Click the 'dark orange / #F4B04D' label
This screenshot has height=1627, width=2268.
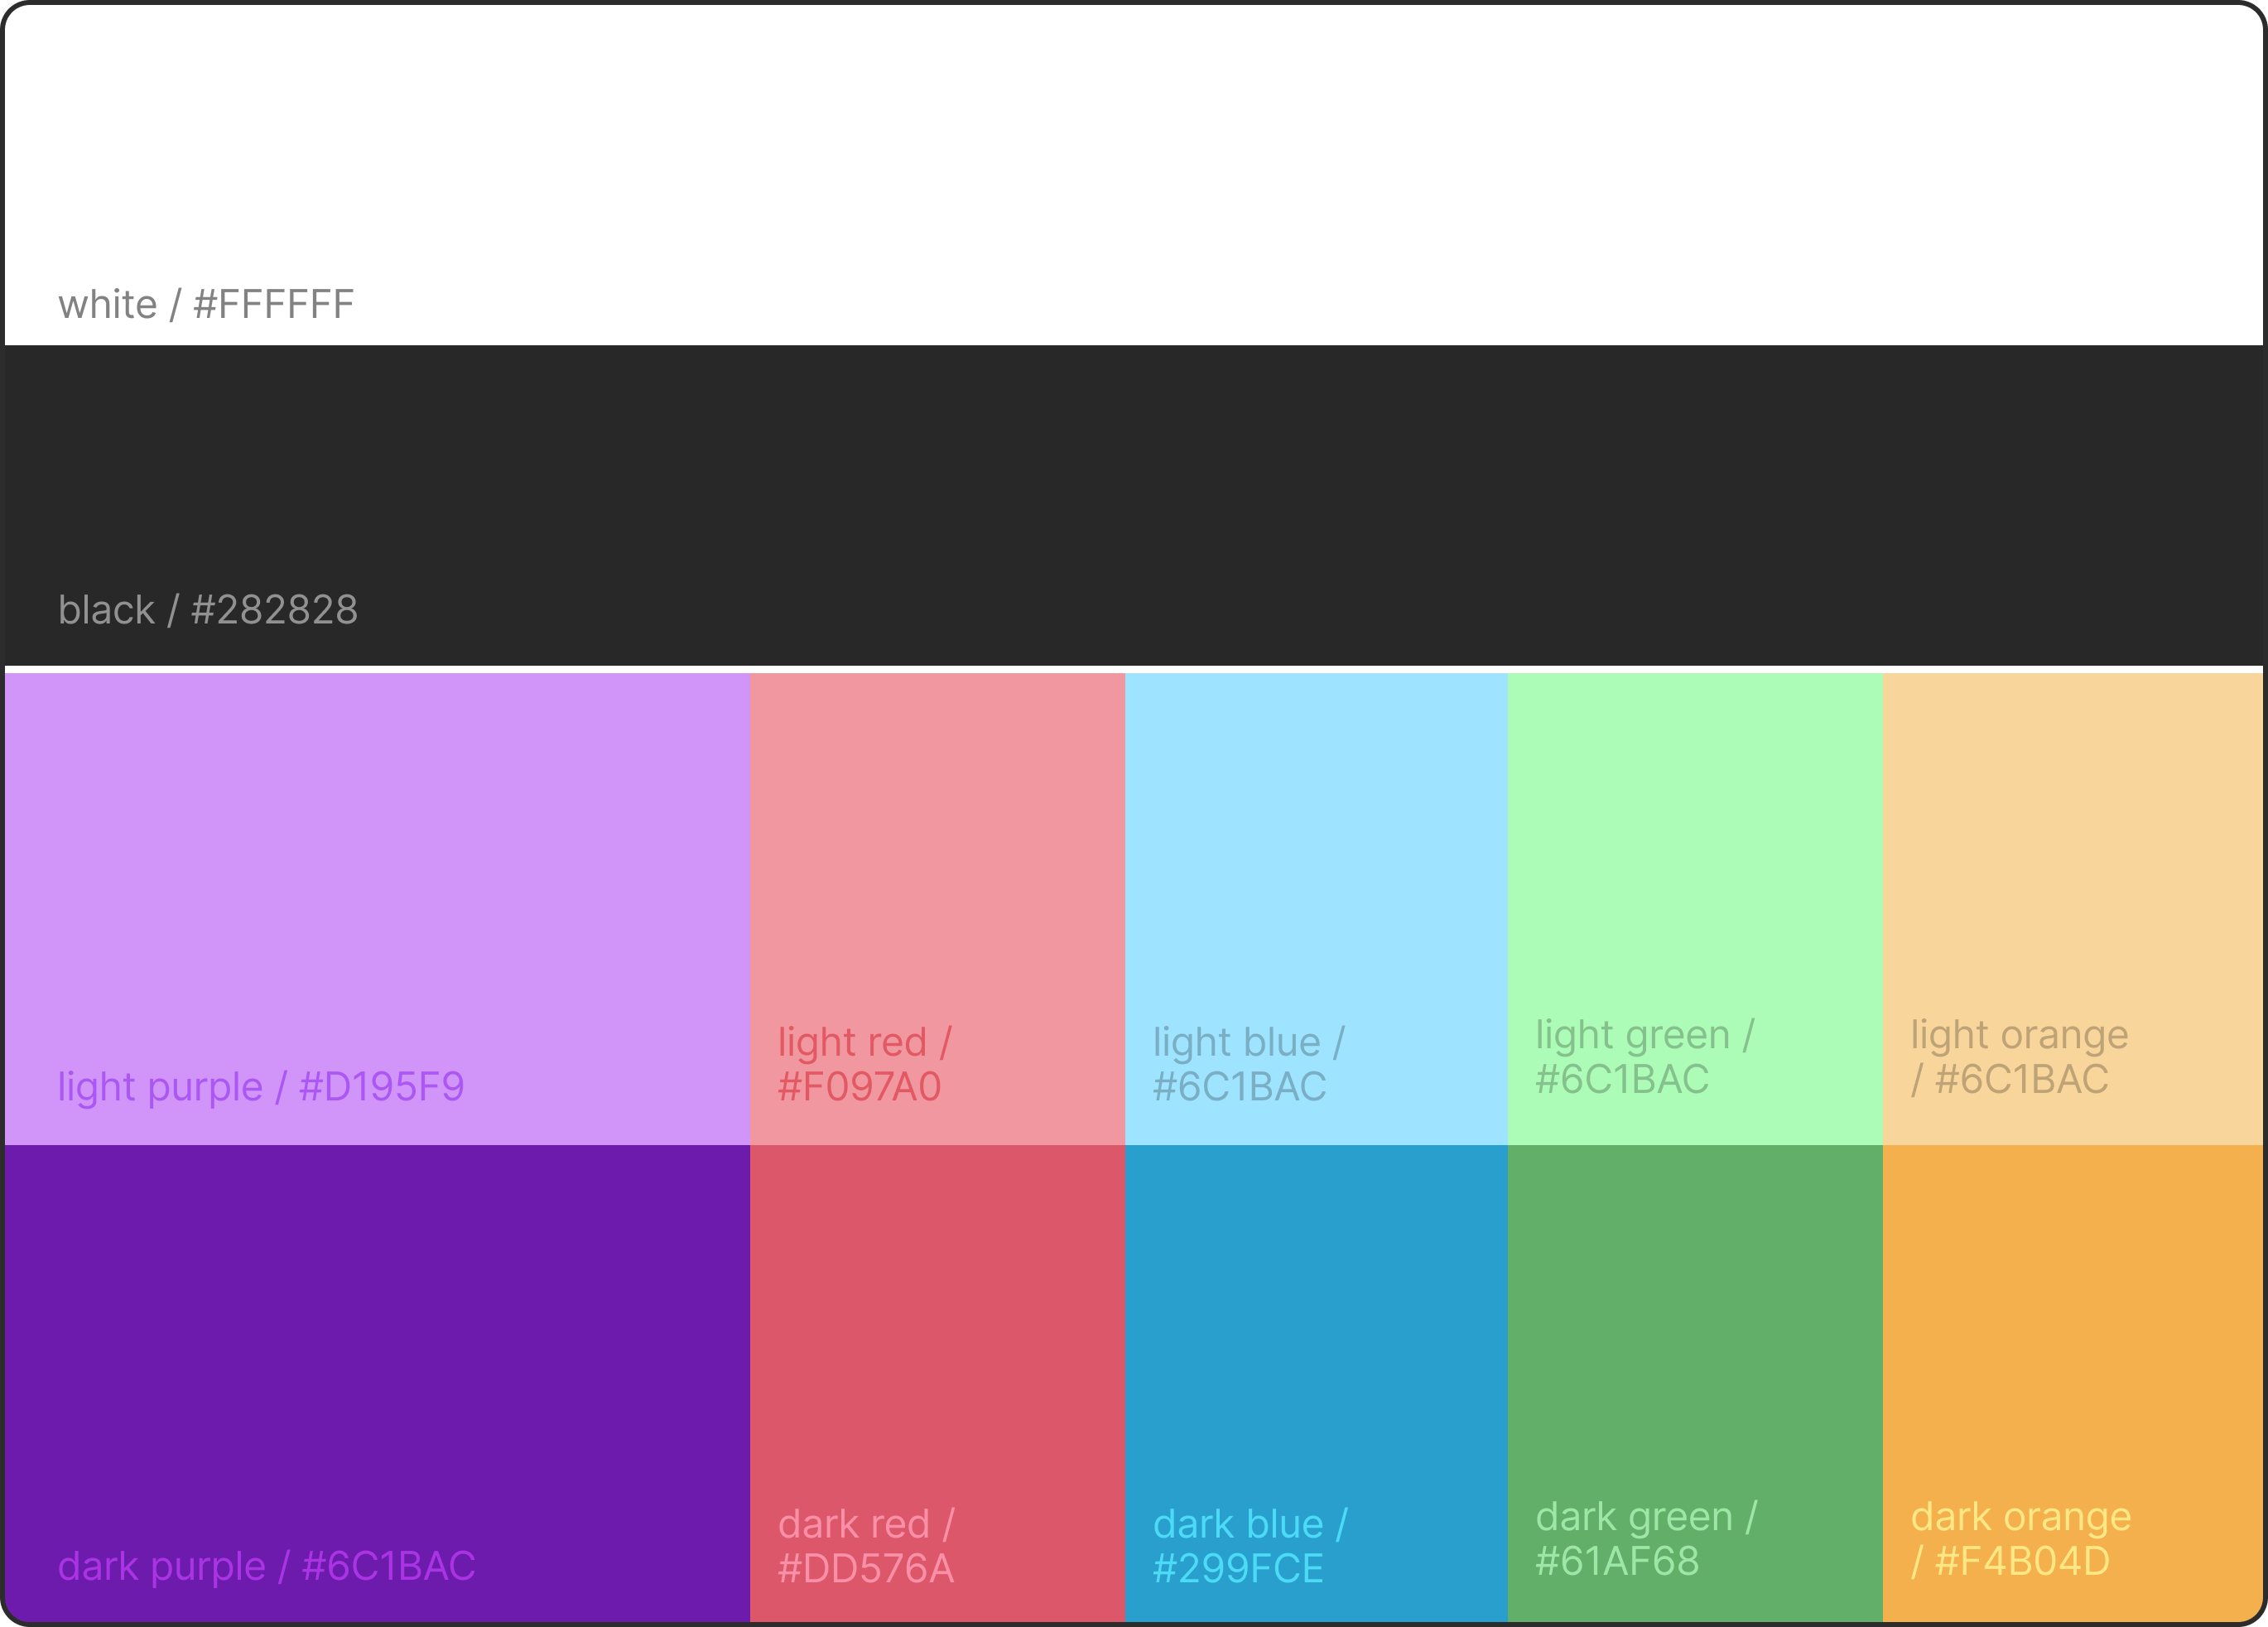2021,1539
